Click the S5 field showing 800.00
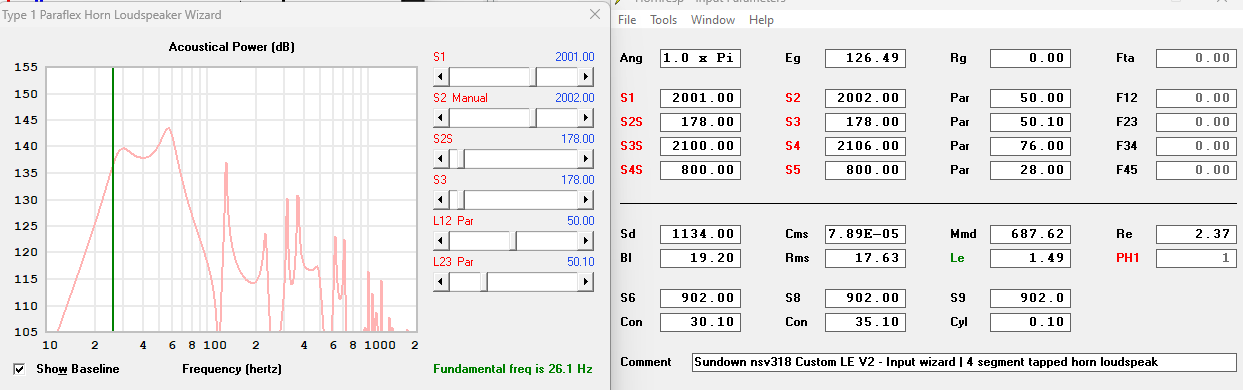The height and width of the screenshot is (390, 1243). point(865,170)
